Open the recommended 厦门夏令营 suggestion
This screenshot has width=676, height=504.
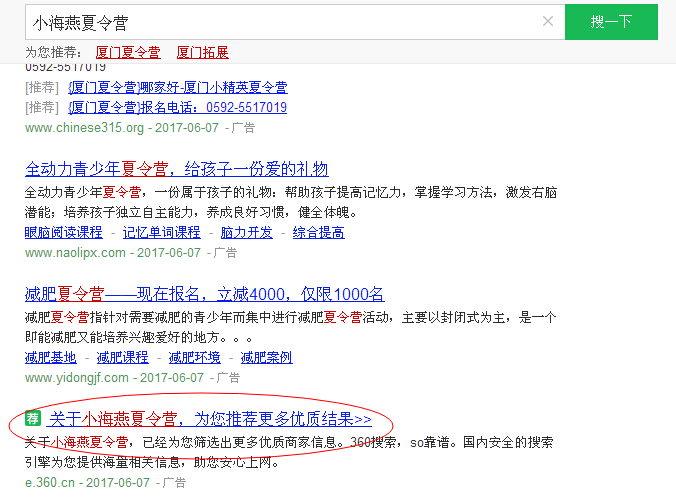(x=128, y=53)
